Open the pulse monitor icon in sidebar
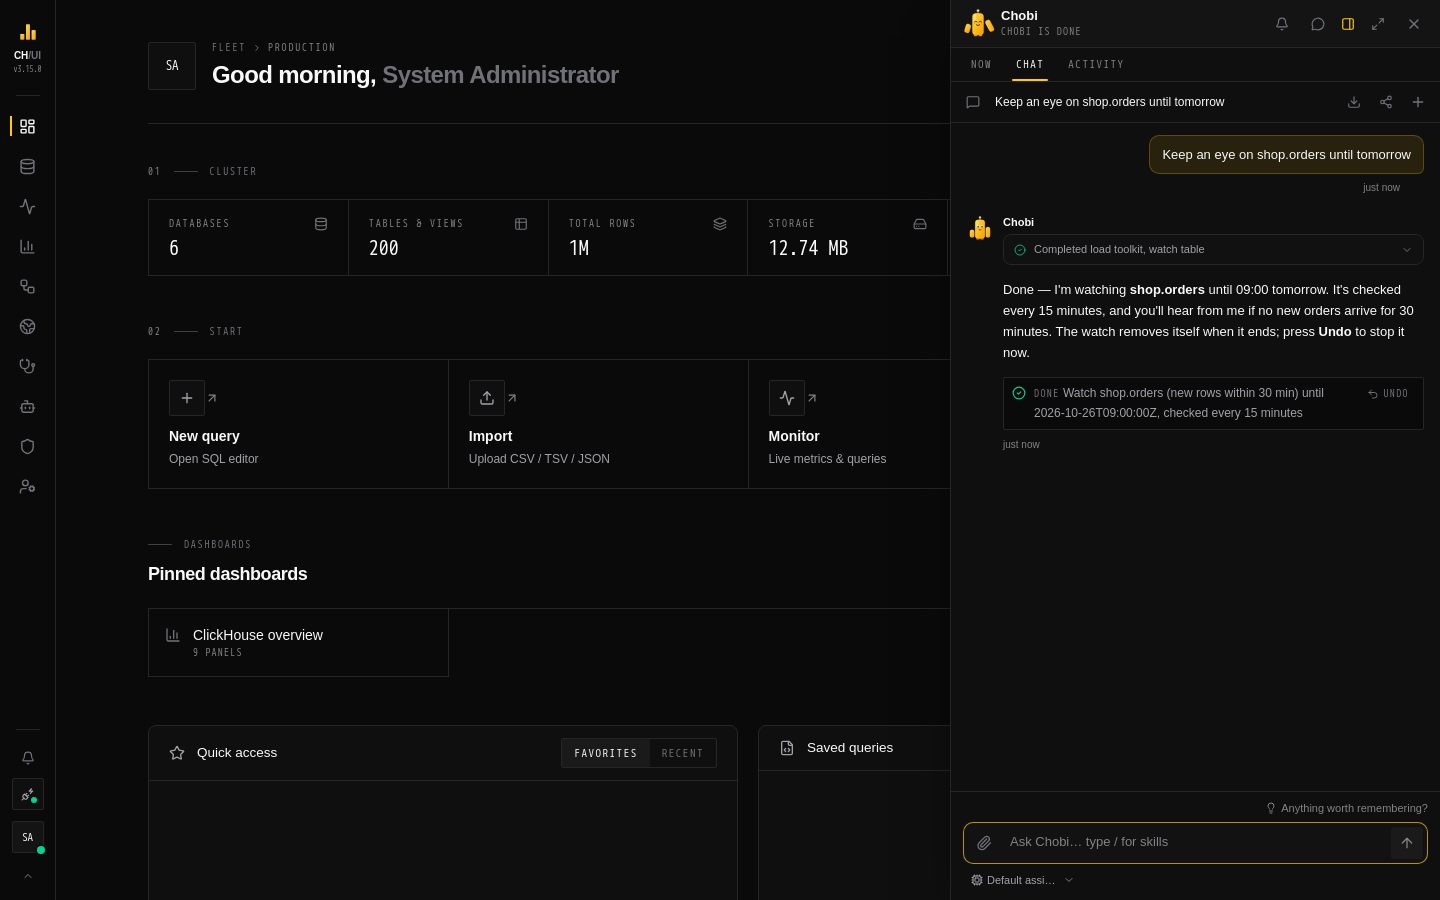Image resolution: width=1440 pixels, height=900 pixels. point(27,206)
